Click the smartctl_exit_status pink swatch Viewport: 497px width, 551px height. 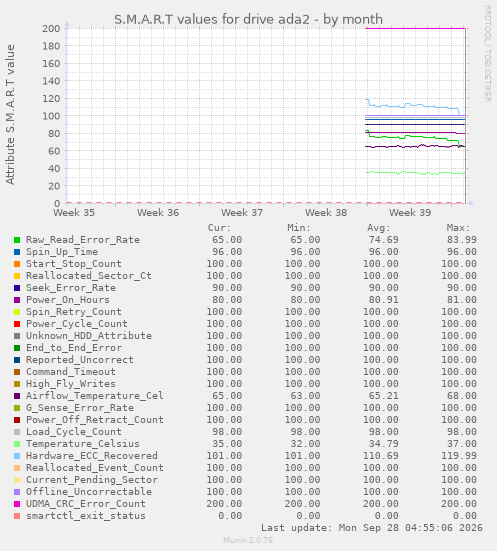tap(17, 516)
